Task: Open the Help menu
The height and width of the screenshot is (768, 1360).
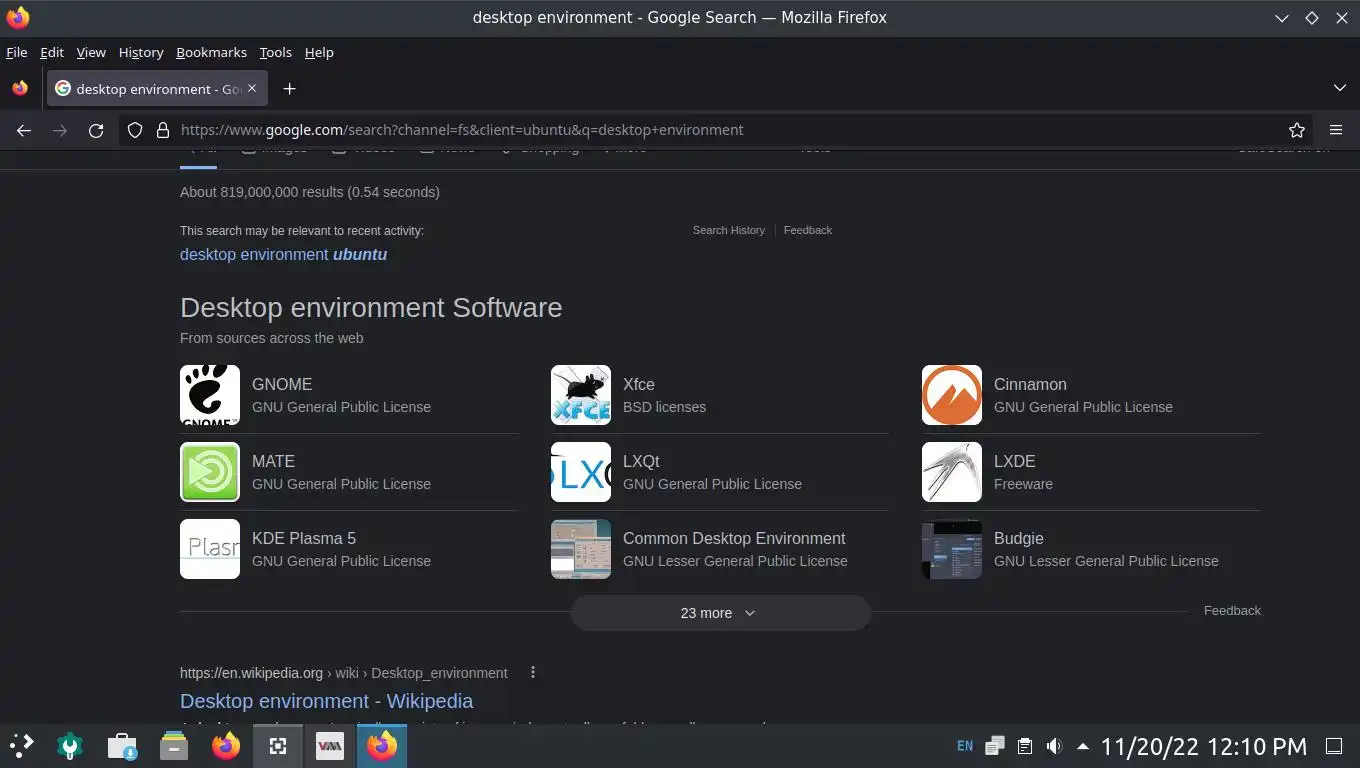Action: 319,52
